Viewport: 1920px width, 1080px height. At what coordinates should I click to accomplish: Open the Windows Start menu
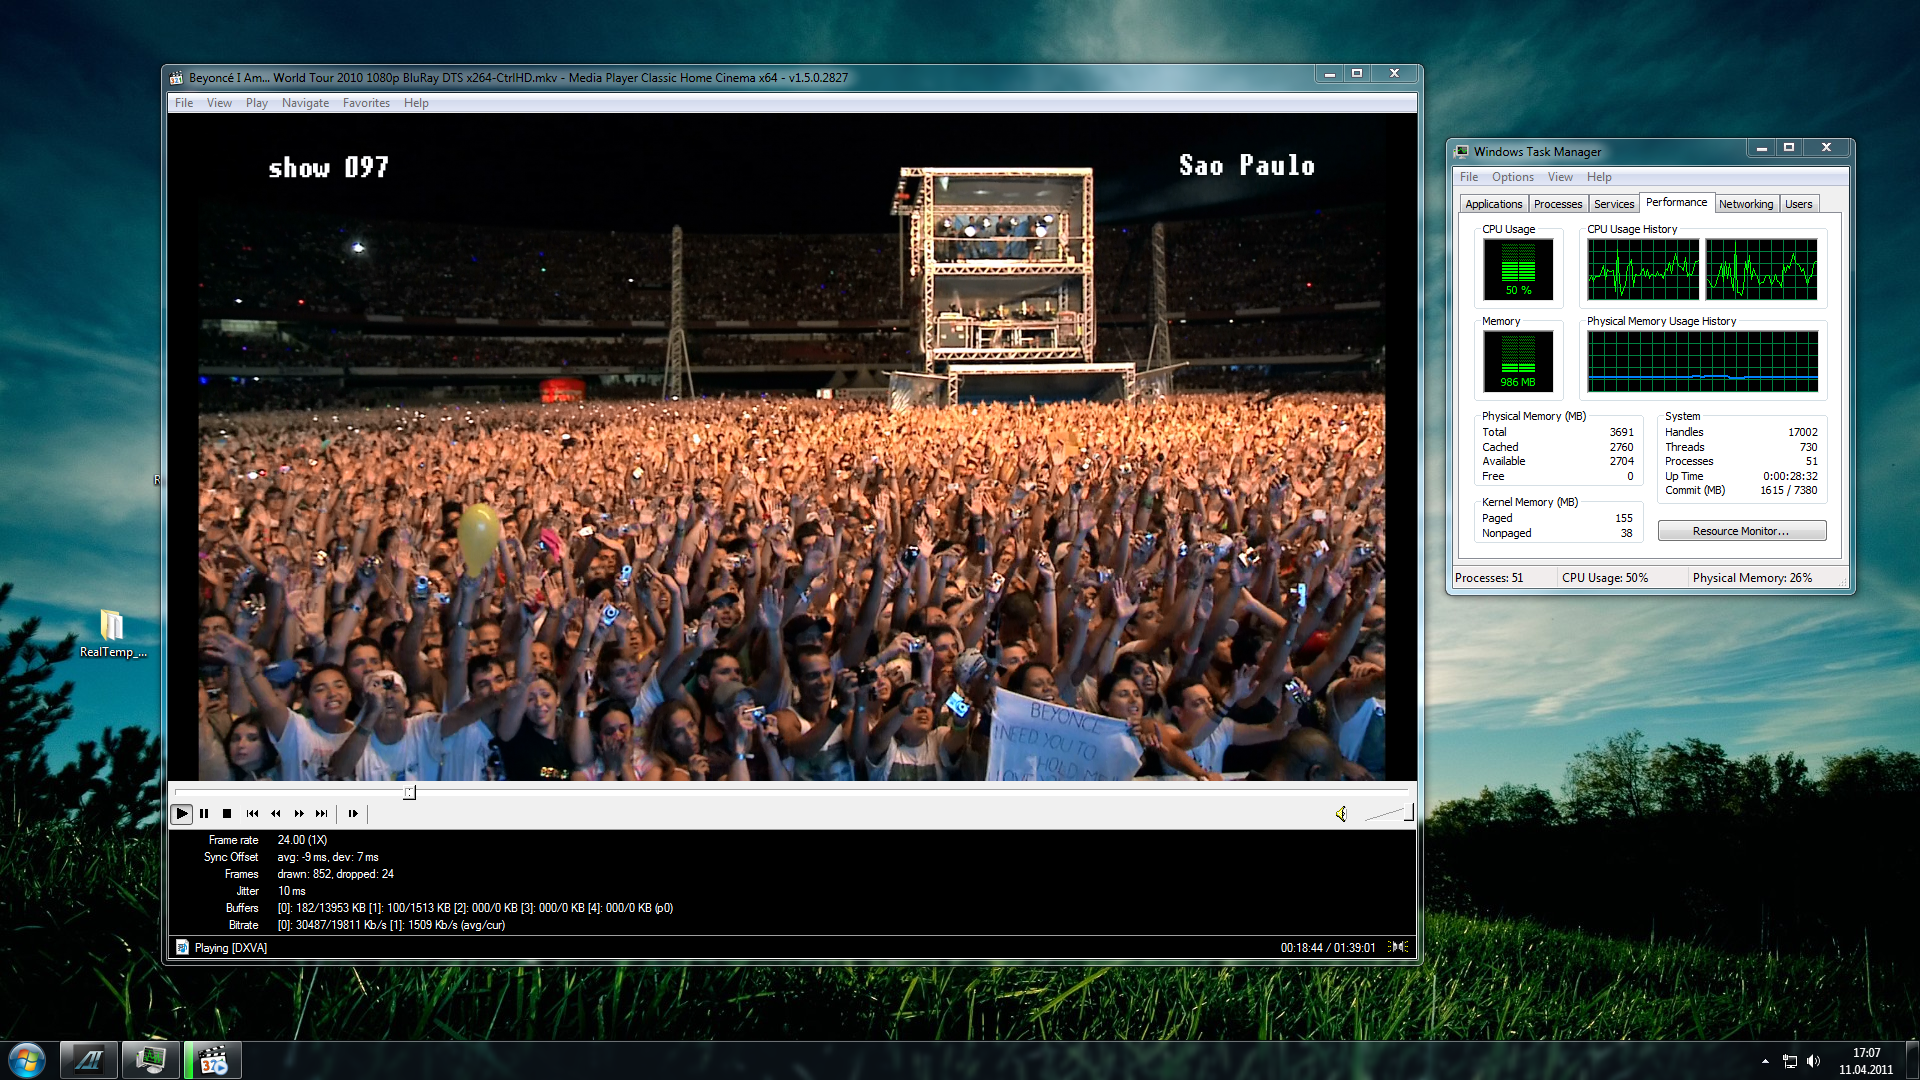click(26, 1060)
